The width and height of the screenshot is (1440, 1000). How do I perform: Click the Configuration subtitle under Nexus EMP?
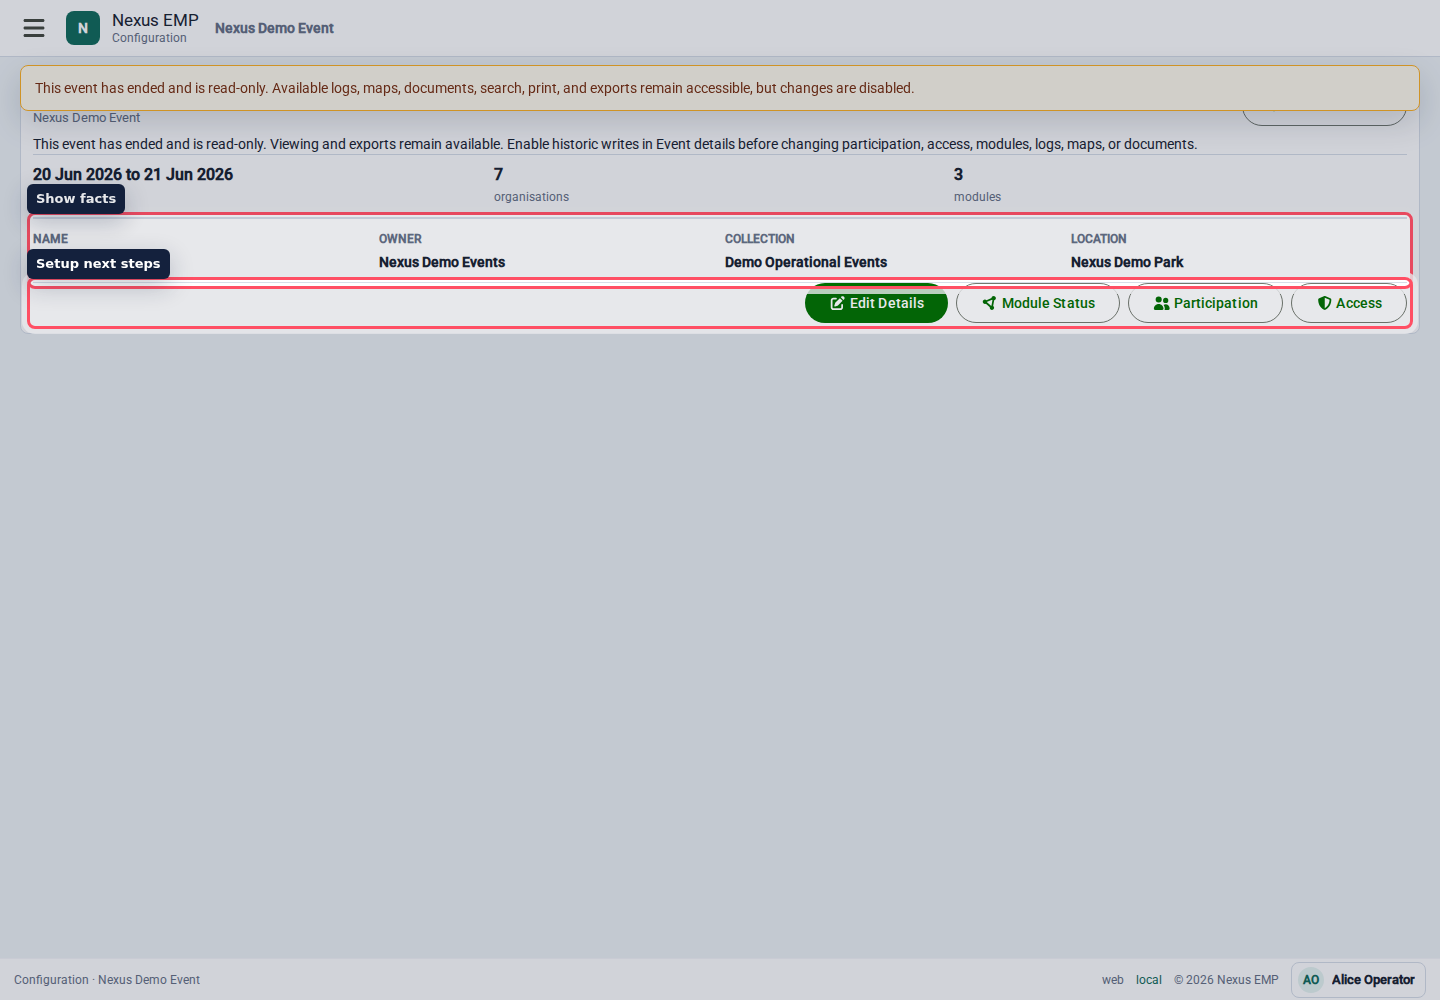pos(149,38)
